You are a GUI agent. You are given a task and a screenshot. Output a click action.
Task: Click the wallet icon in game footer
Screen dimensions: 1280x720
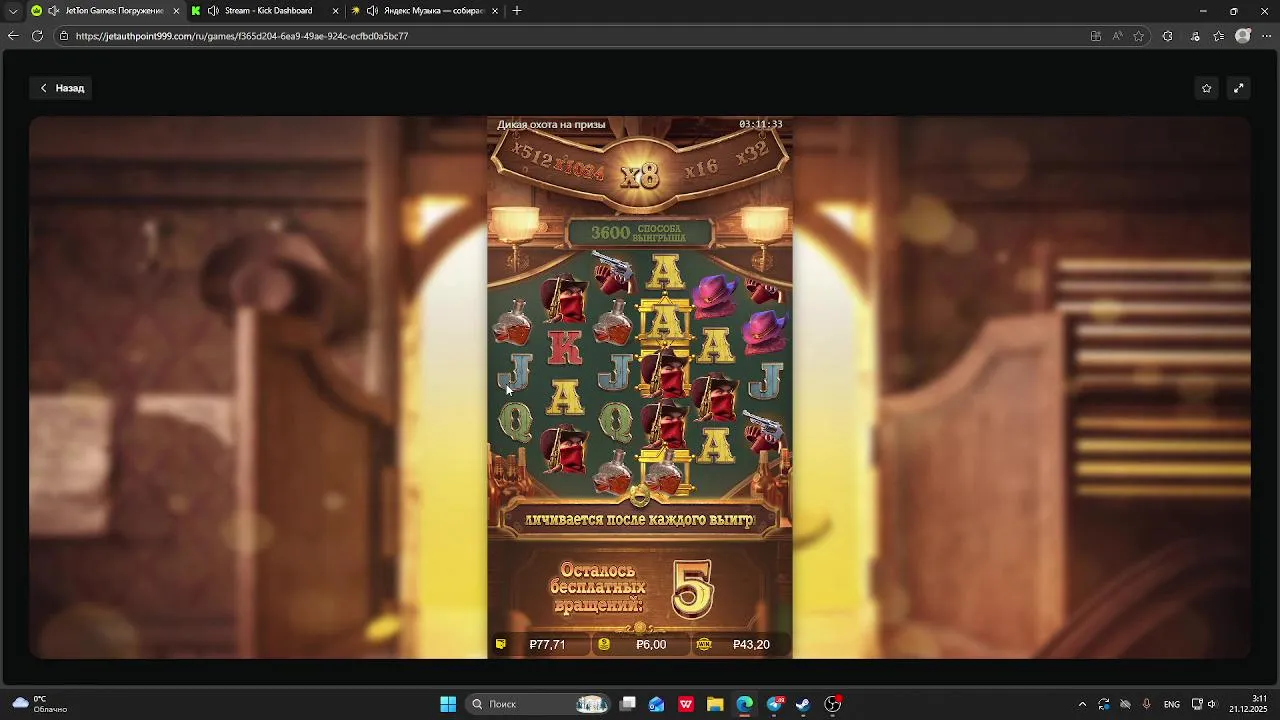point(501,645)
